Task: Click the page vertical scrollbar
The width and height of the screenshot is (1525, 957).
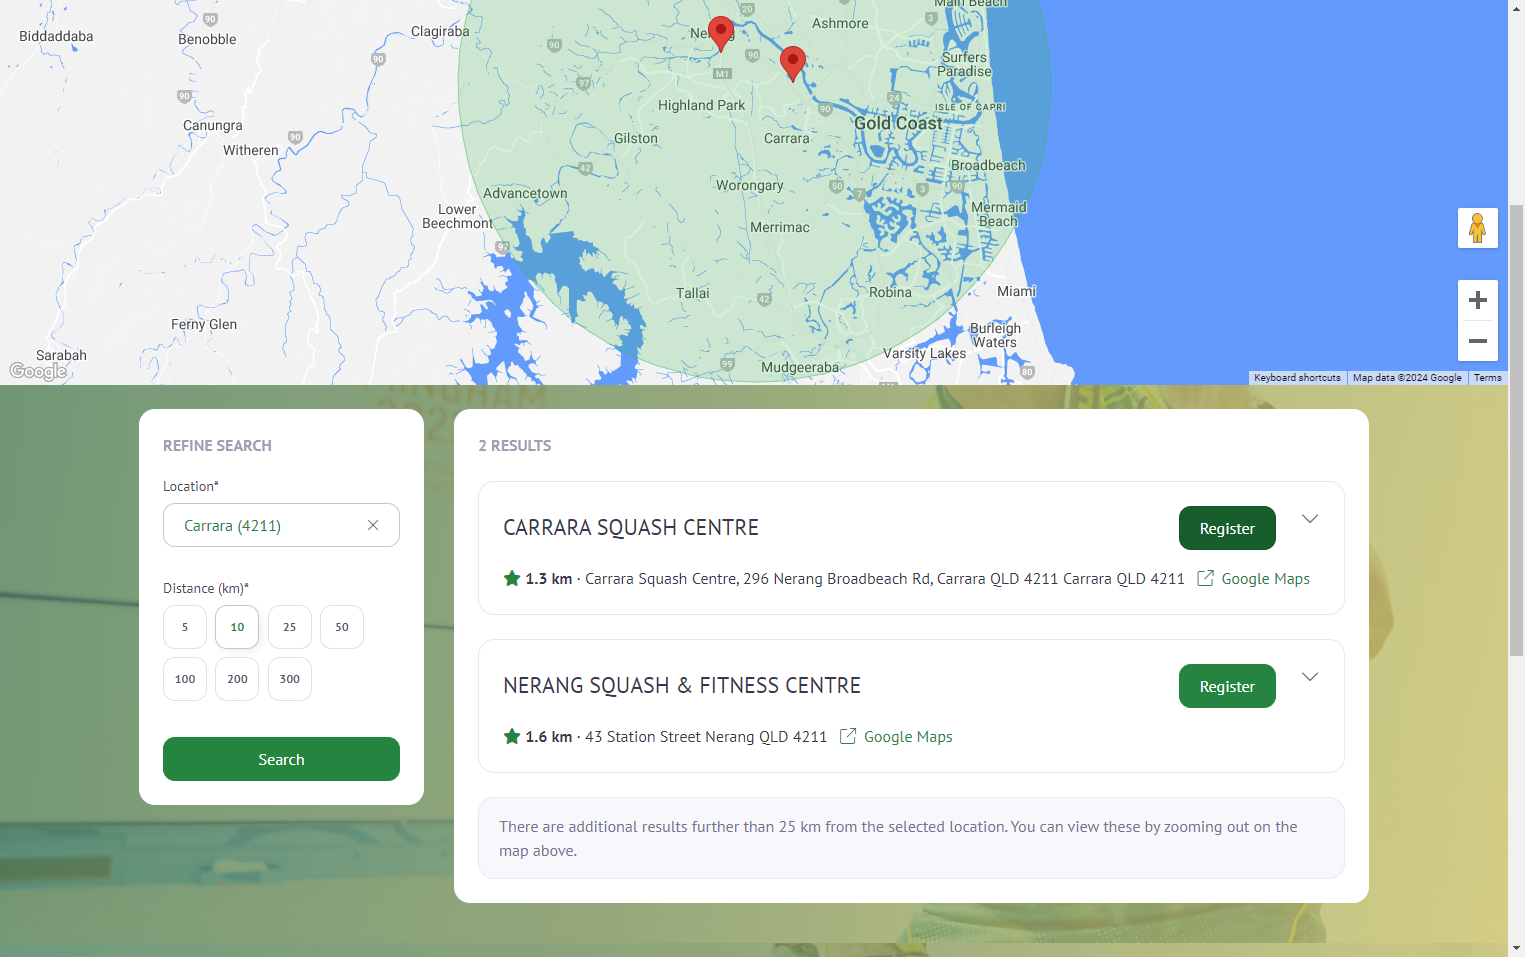Action: pyautogui.click(x=1516, y=430)
